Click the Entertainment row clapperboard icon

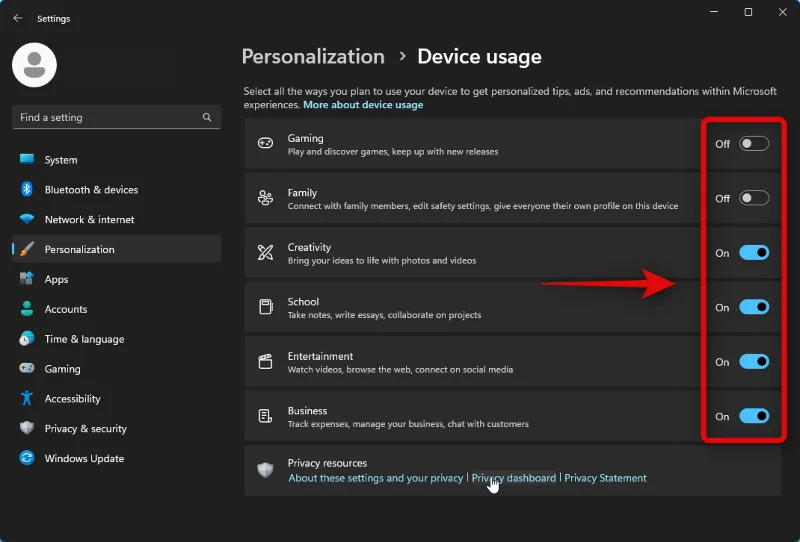coord(265,361)
